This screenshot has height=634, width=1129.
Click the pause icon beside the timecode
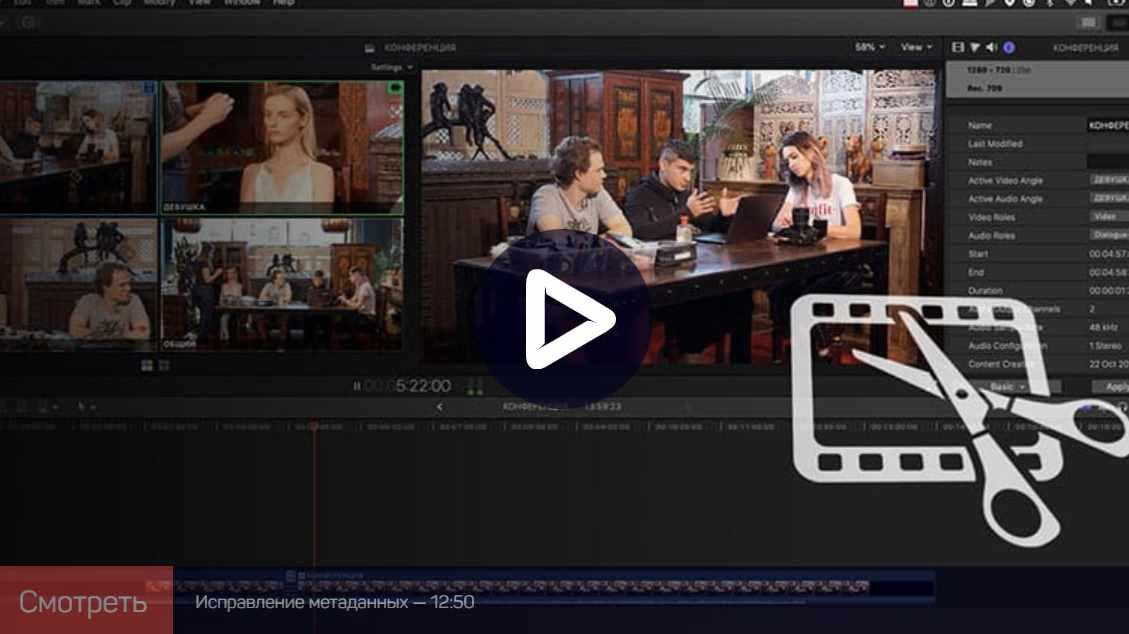pyautogui.click(x=357, y=386)
